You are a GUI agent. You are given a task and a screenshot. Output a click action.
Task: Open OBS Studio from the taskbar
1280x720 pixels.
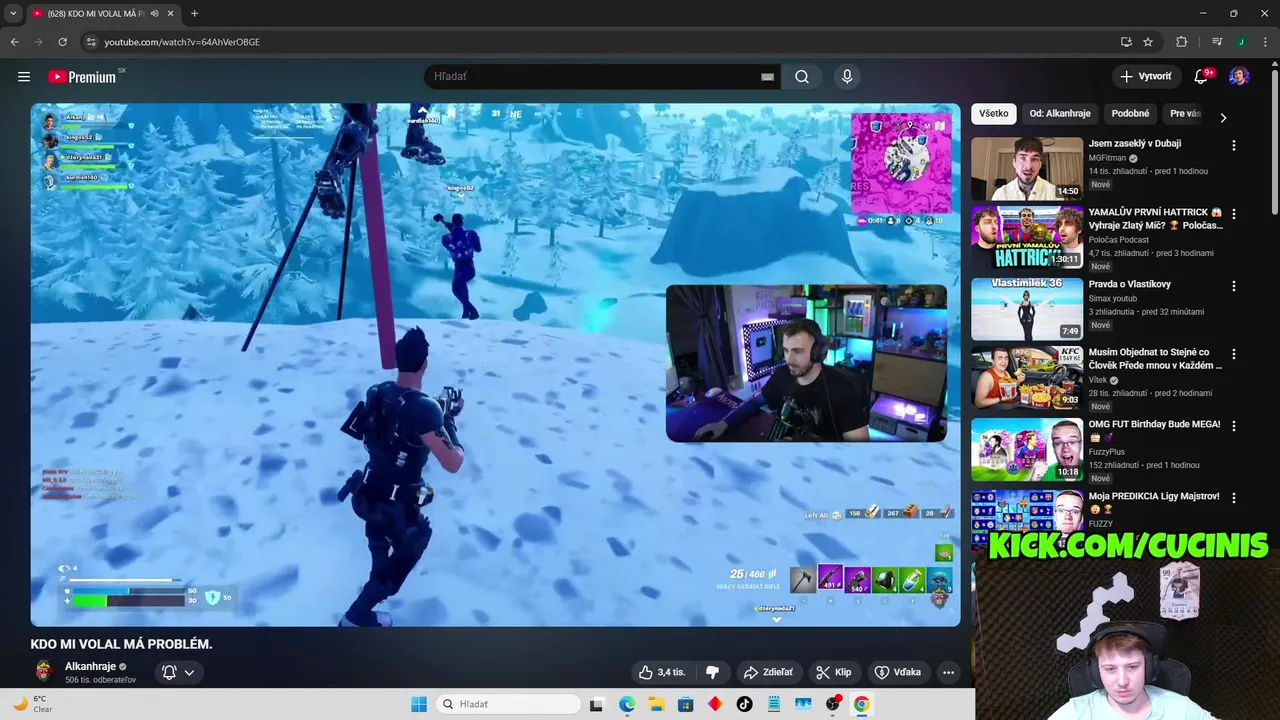click(832, 704)
